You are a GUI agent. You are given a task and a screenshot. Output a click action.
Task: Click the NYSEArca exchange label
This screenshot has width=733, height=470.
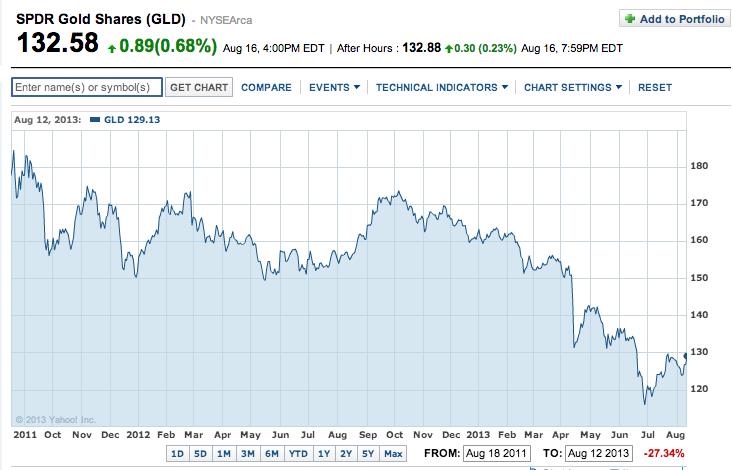click(226, 21)
